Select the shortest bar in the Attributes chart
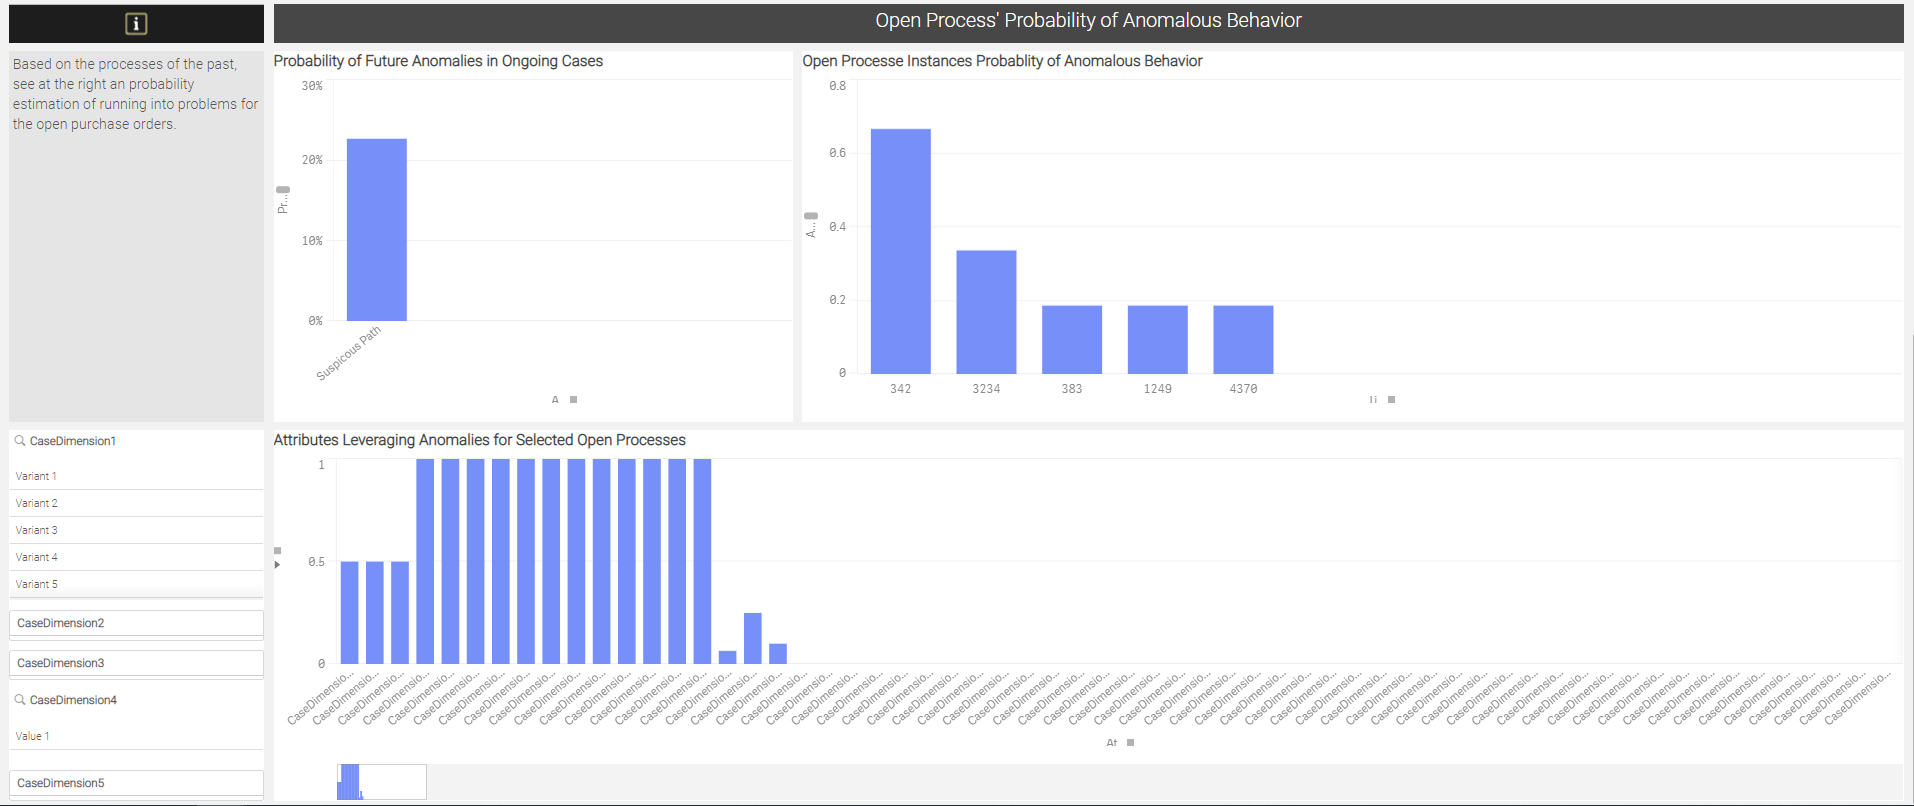1914x806 pixels. [727, 657]
